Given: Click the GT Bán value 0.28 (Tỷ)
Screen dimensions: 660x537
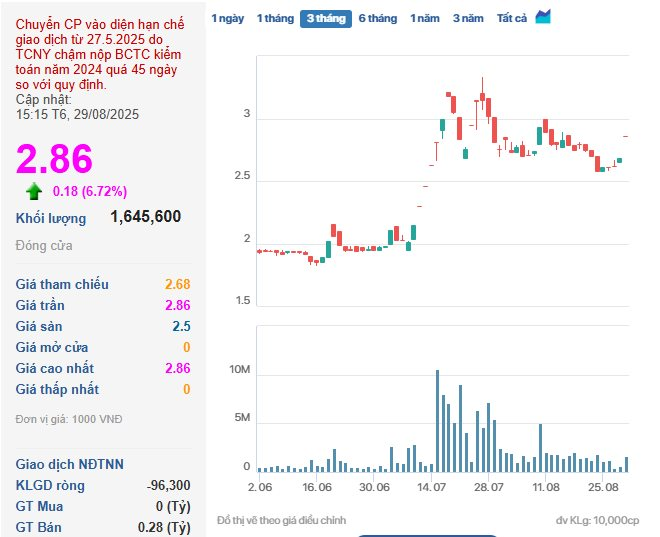Looking at the screenshot, I should click(163, 527).
